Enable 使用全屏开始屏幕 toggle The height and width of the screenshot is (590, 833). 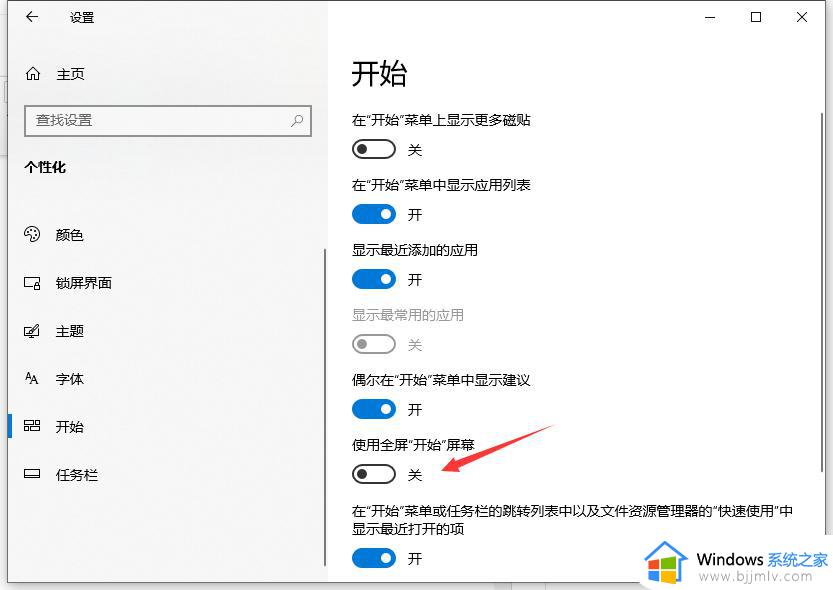coord(373,474)
